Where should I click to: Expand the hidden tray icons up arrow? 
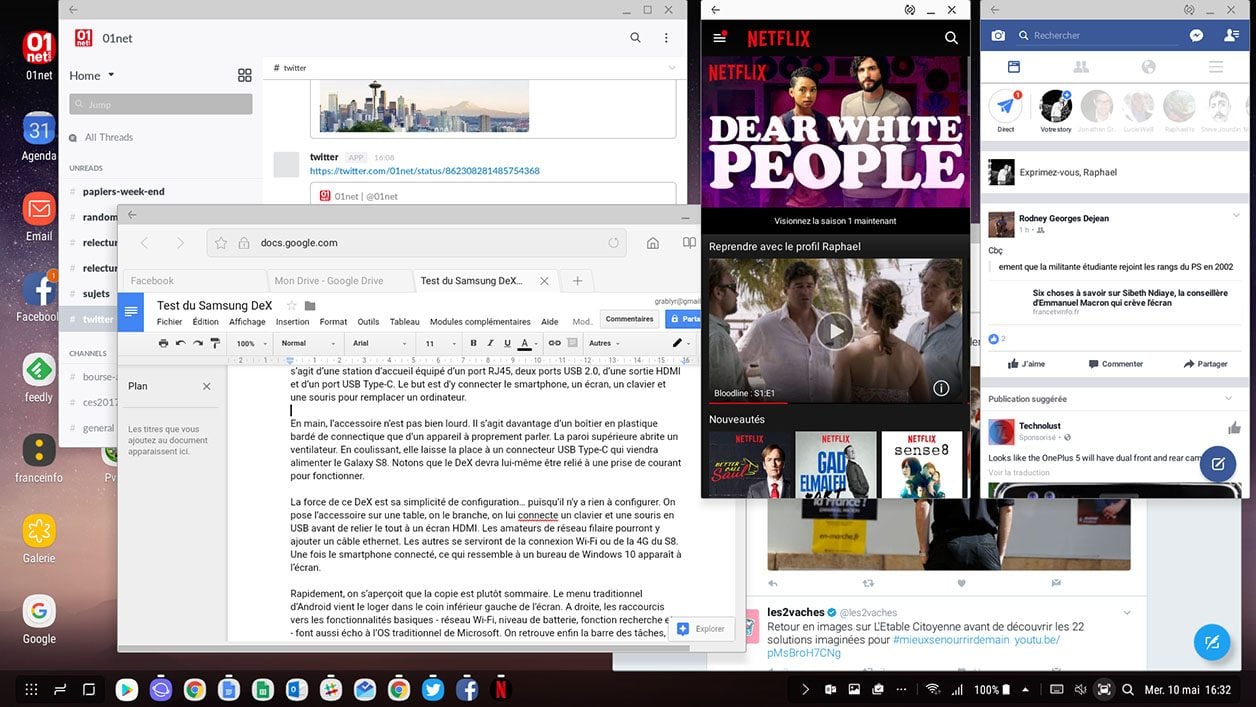tap(1024, 689)
